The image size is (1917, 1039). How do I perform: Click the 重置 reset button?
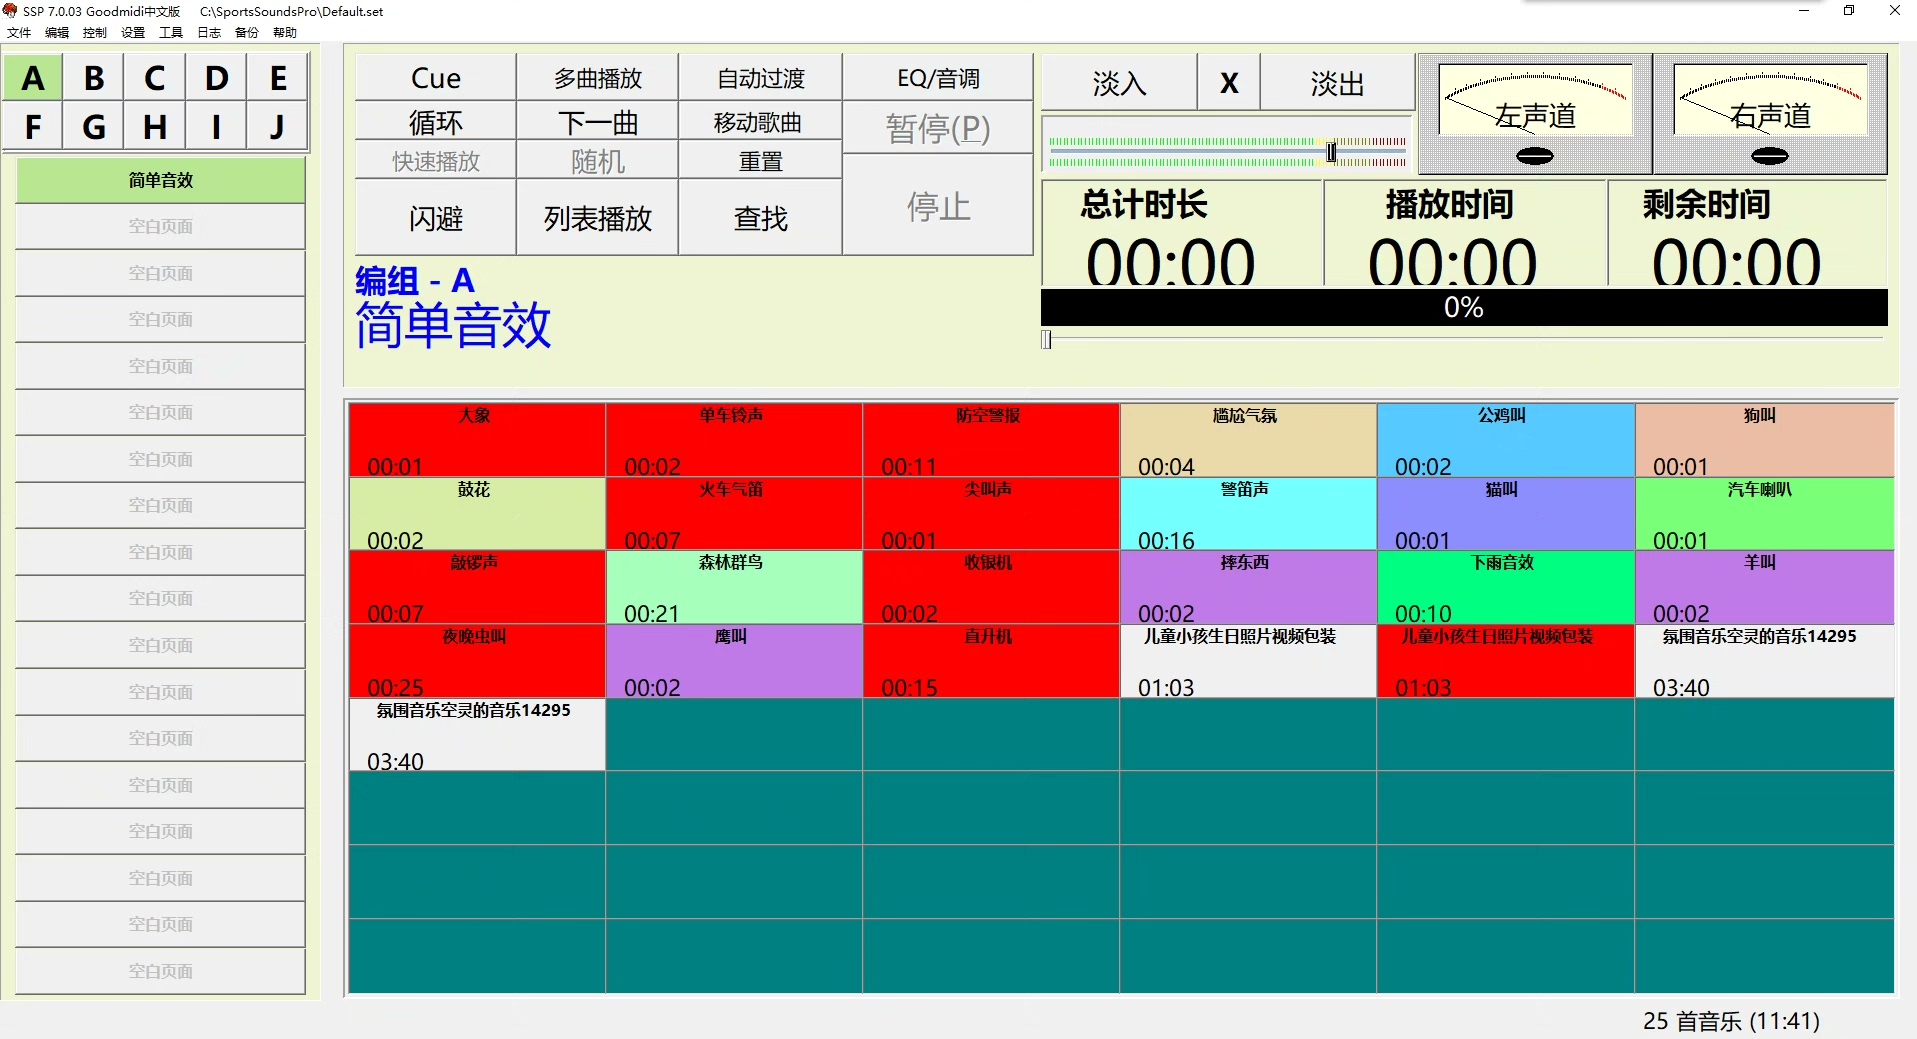pos(761,161)
